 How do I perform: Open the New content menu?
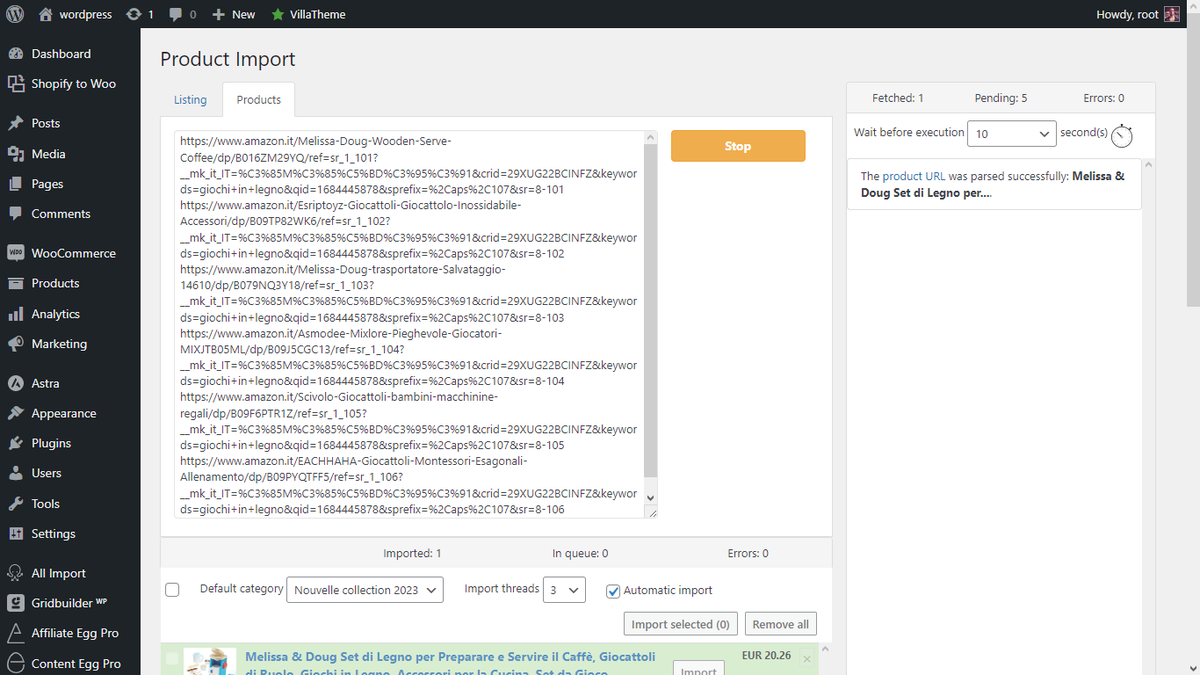click(233, 14)
